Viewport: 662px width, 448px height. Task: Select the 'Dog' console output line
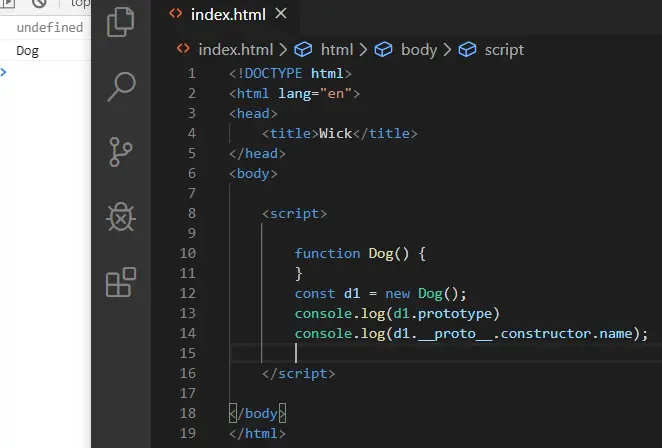pos(27,51)
